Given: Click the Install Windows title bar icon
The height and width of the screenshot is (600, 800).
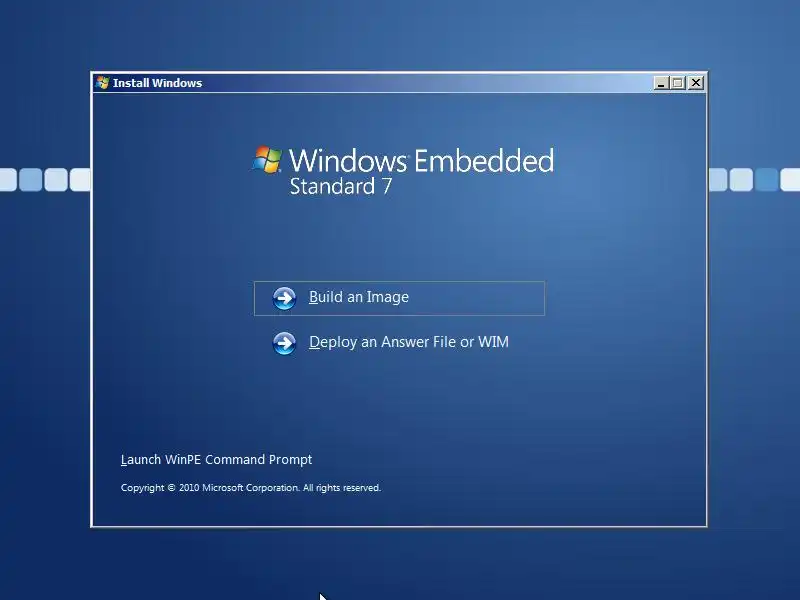Looking at the screenshot, I should point(103,83).
